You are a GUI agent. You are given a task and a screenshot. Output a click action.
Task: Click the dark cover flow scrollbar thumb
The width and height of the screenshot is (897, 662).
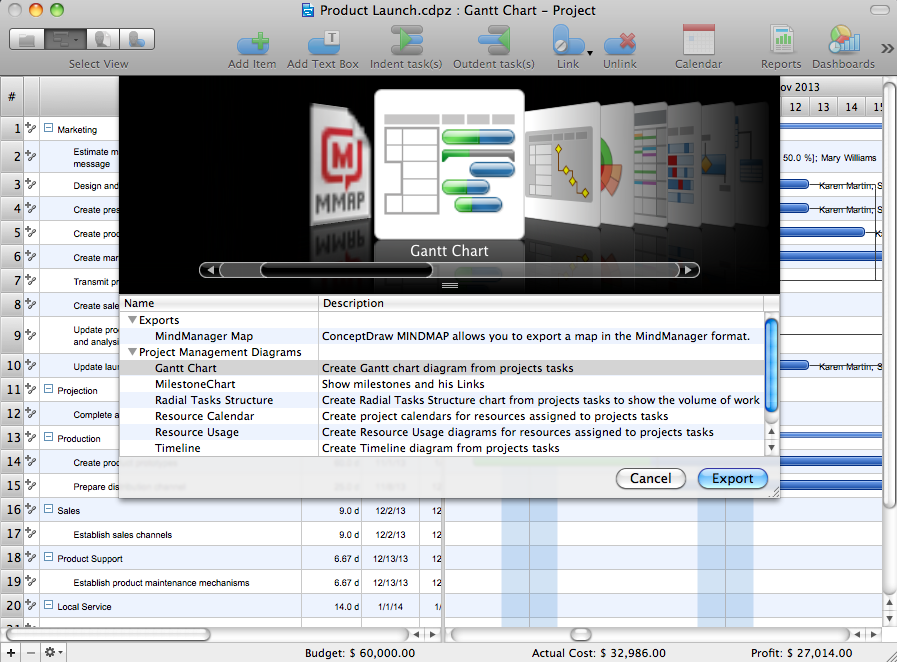pos(346,270)
